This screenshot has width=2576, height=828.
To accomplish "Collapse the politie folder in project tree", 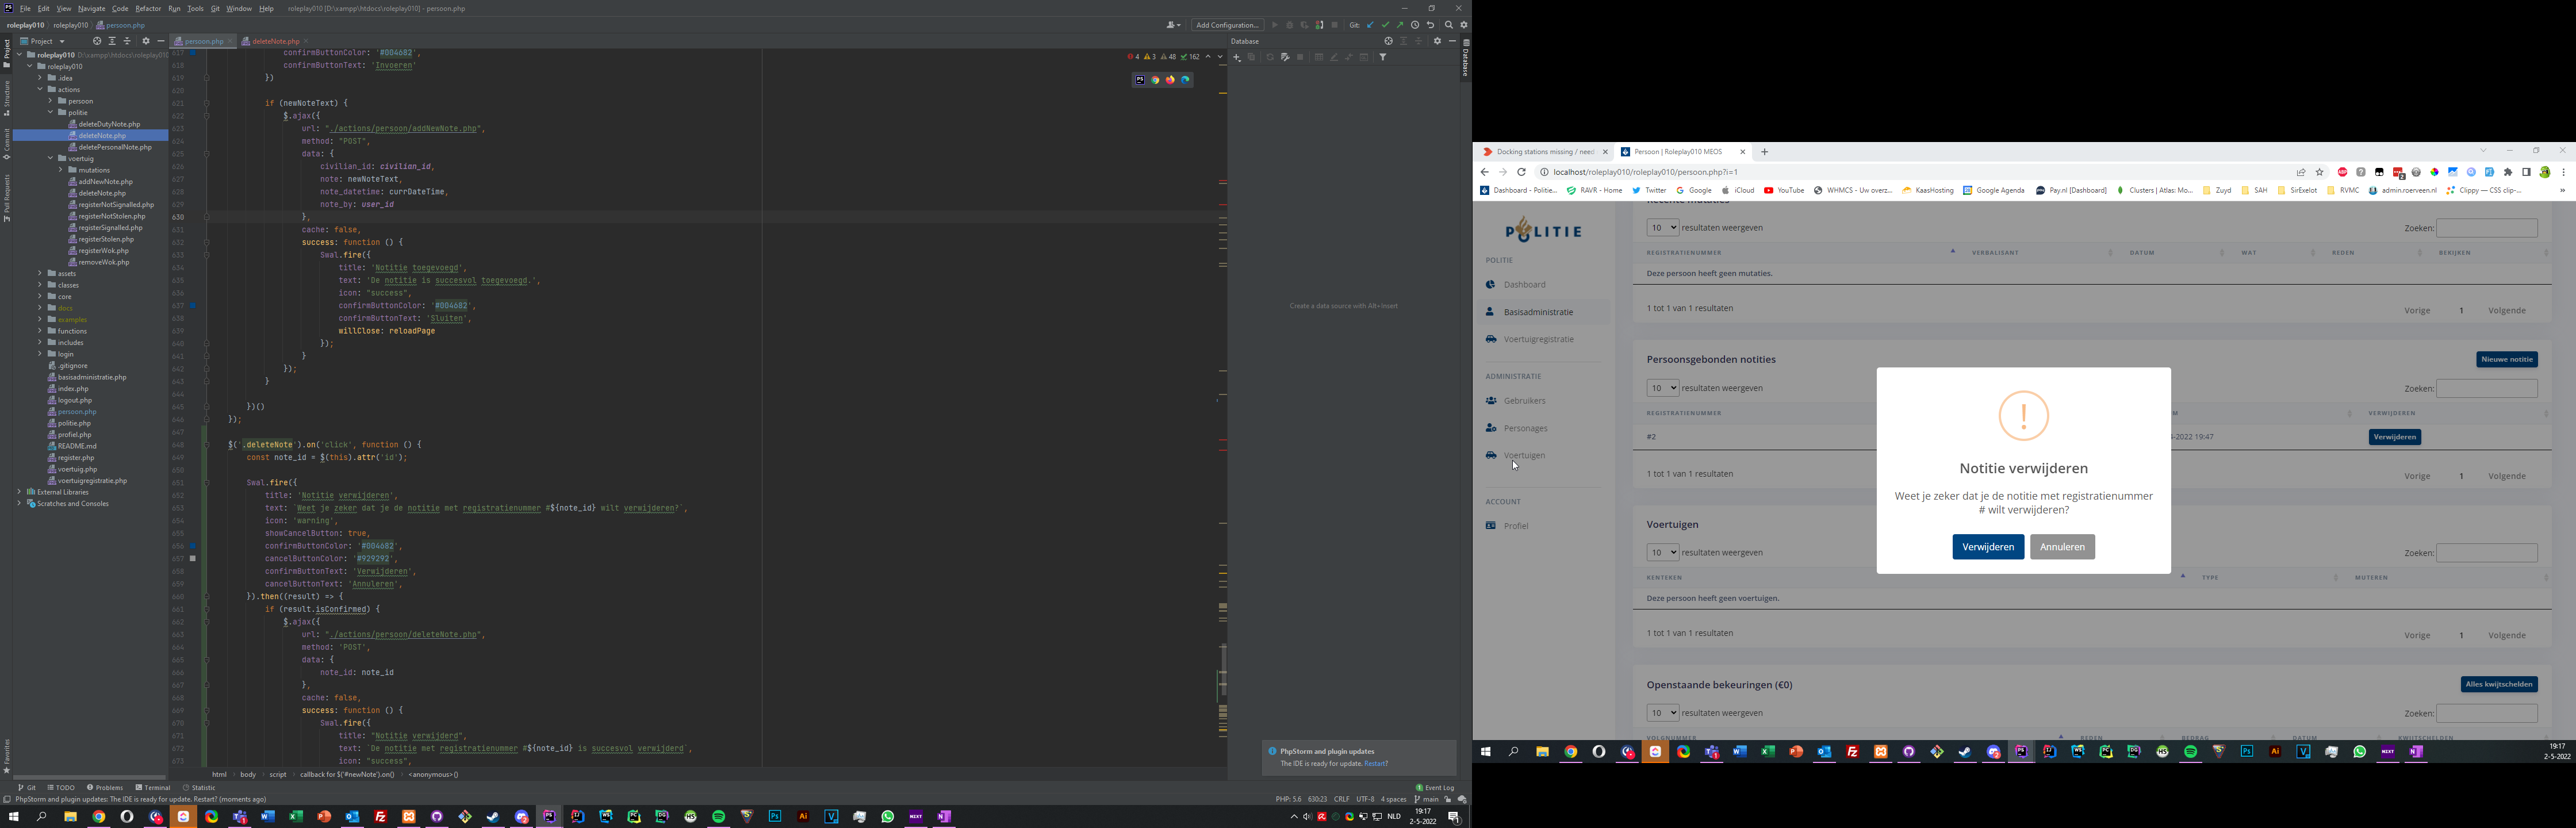I will click(51, 113).
